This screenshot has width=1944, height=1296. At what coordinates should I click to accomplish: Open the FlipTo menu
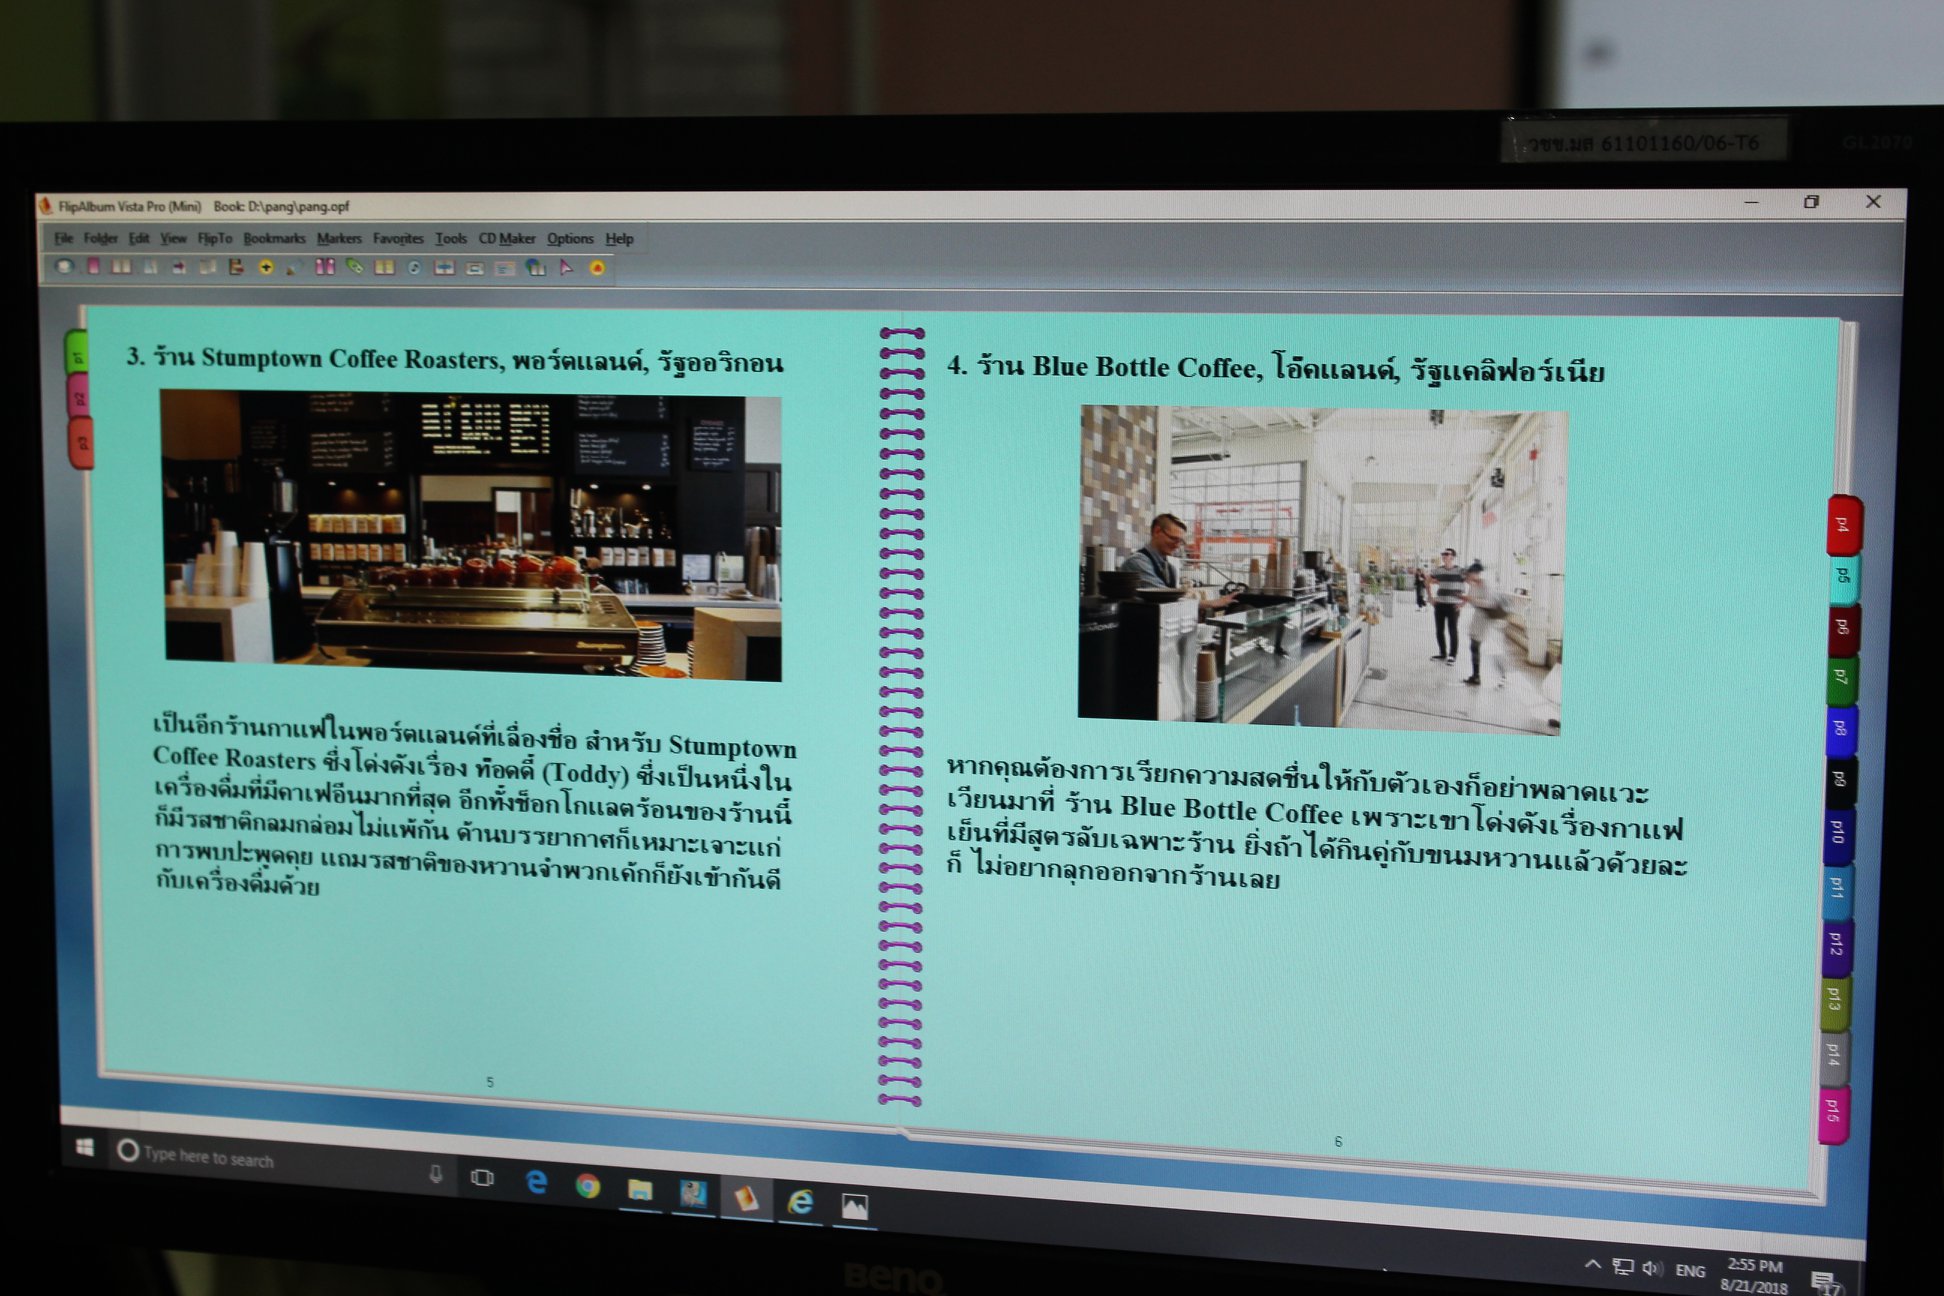214,238
